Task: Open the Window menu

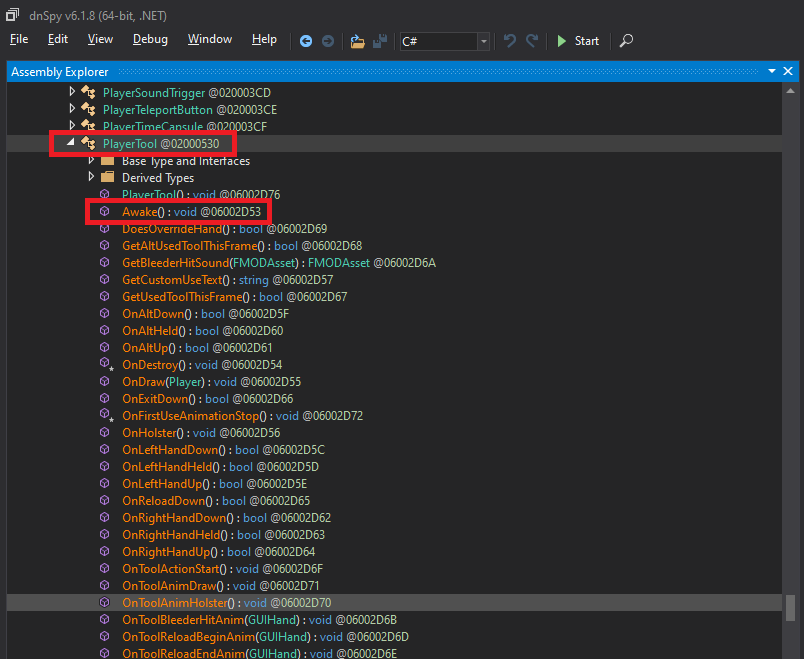Action: pyautogui.click(x=209, y=39)
